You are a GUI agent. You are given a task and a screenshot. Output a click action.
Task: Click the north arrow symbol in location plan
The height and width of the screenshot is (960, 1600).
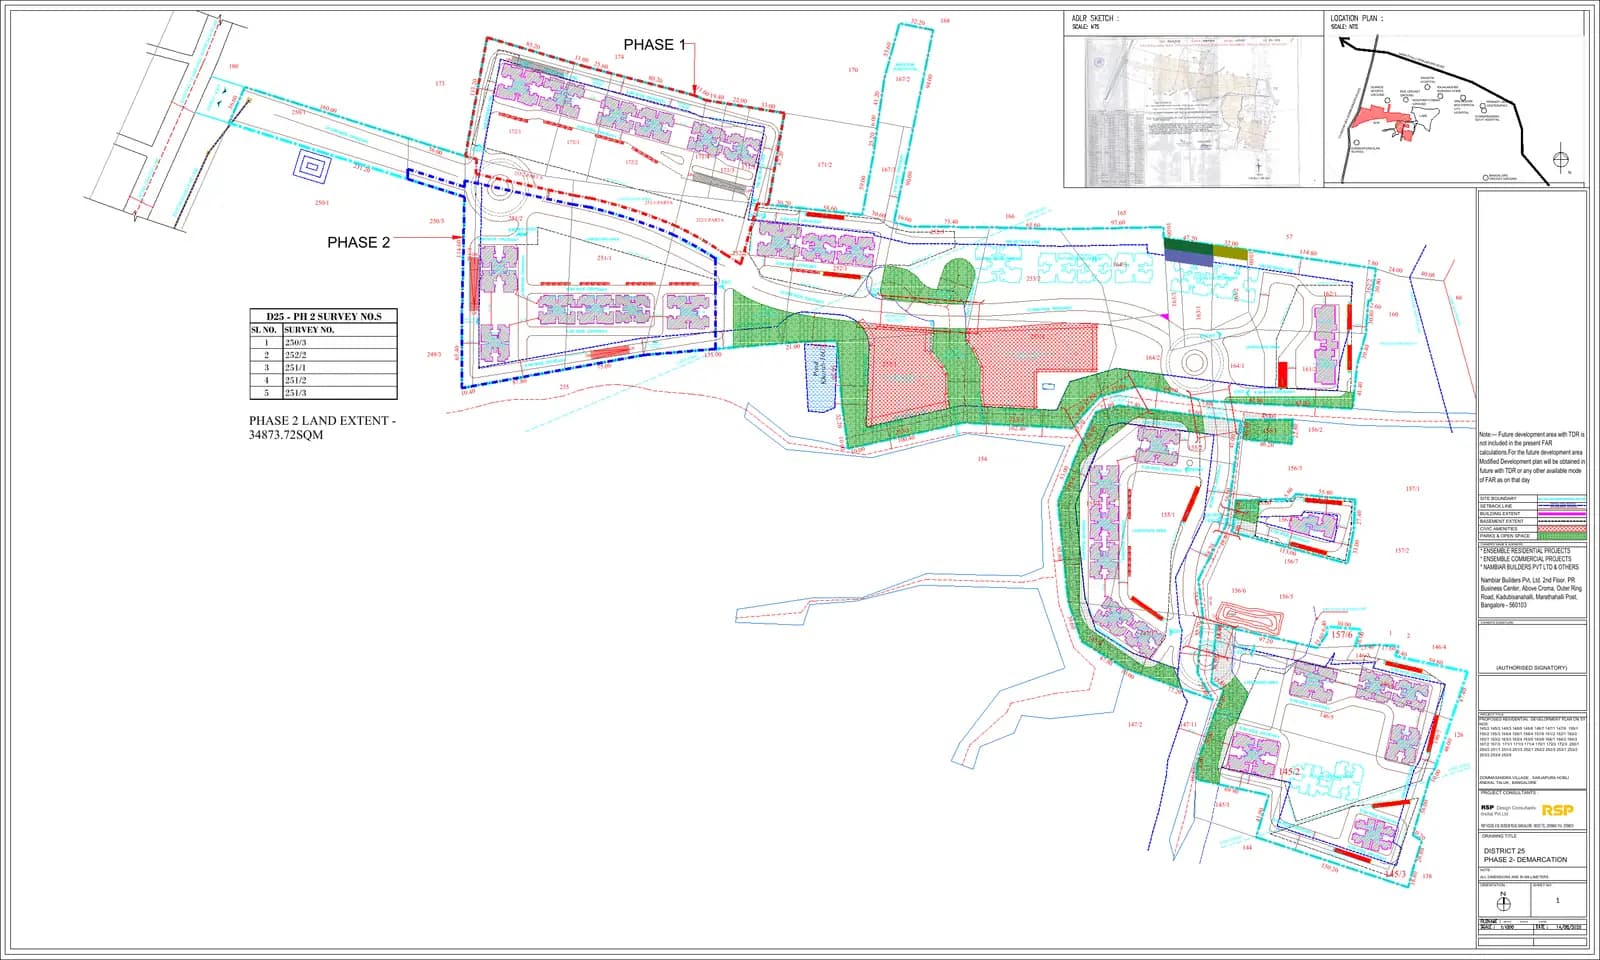(1562, 160)
